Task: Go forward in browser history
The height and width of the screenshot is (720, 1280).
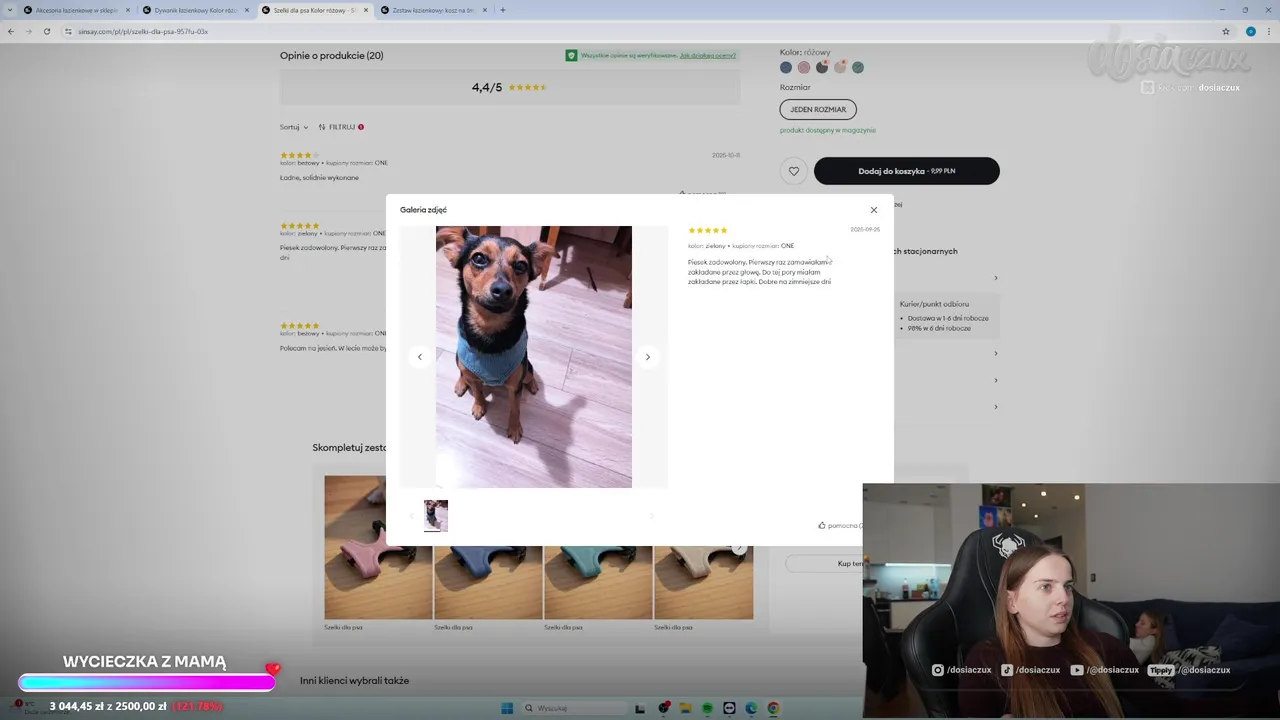Action: click(x=28, y=31)
